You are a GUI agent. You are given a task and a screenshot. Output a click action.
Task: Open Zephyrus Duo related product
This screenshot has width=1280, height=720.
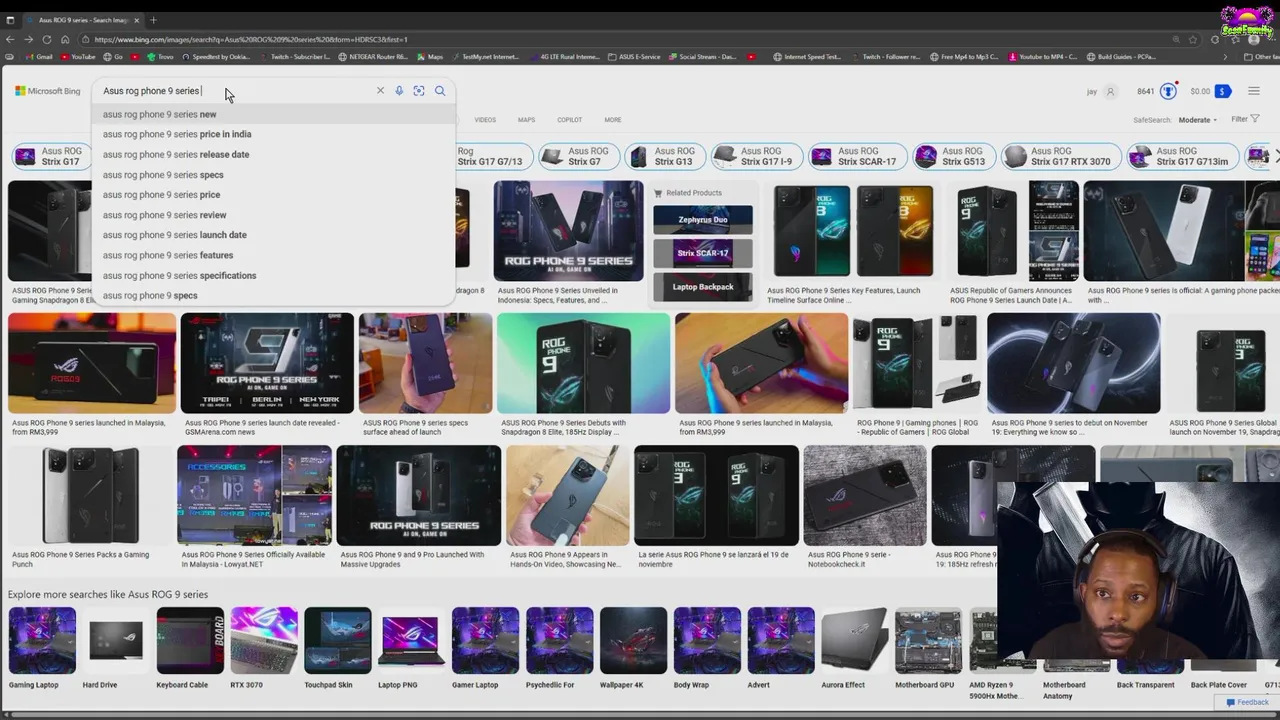coord(703,220)
